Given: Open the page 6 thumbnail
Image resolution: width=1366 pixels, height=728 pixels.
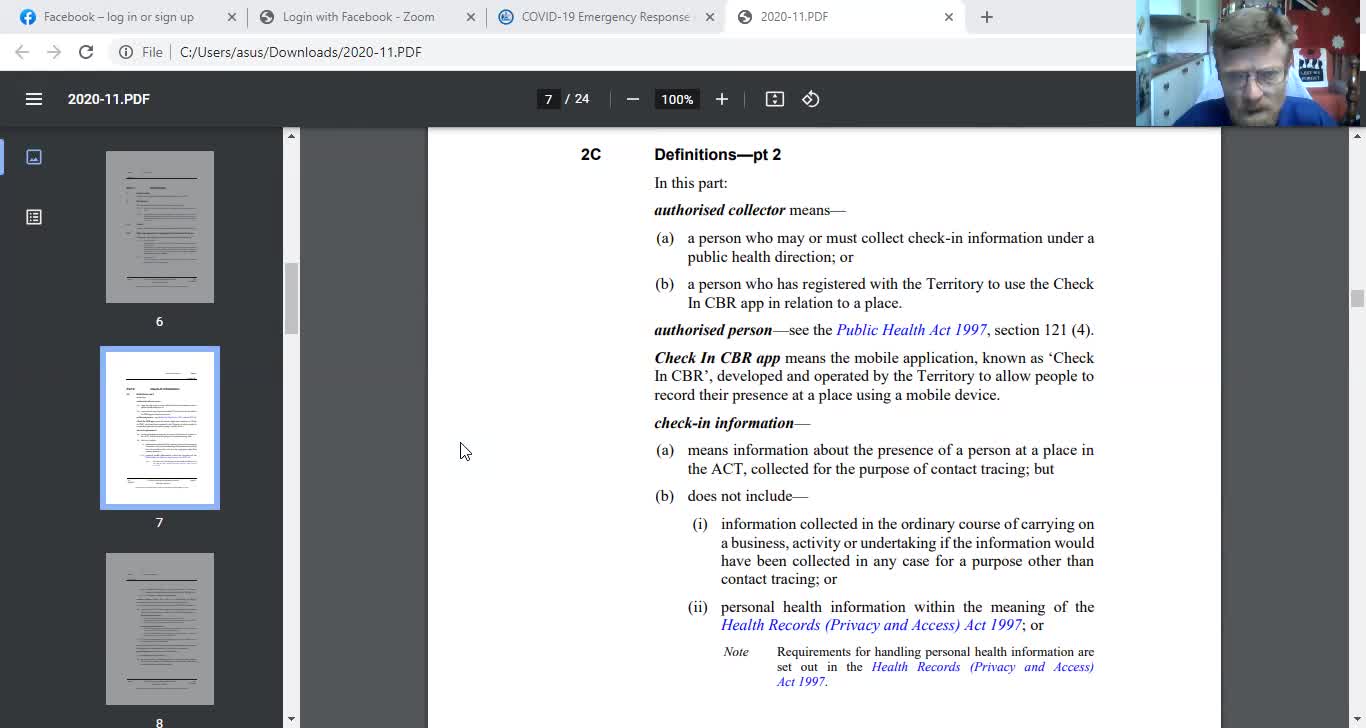Looking at the screenshot, I should [160, 227].
